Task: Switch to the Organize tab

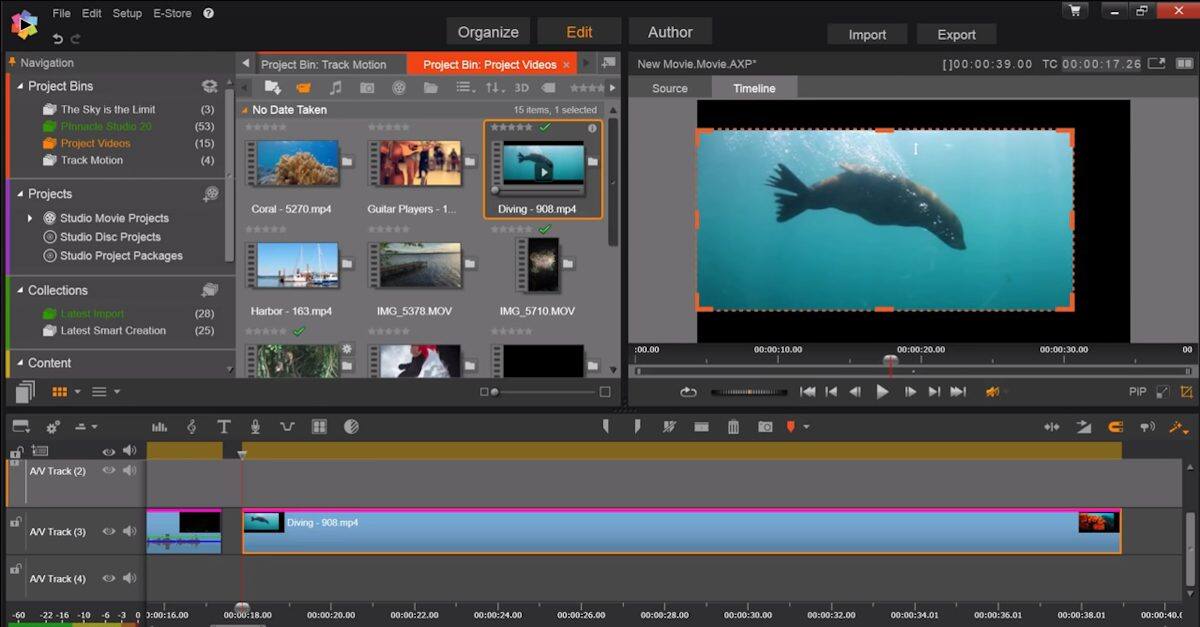Action: [x=487, y=31]
